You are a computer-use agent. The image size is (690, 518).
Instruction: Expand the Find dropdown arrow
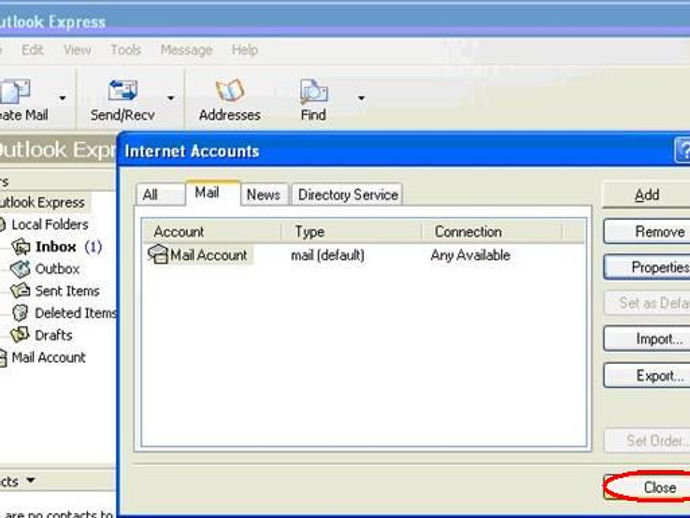(x=361, y=98)
